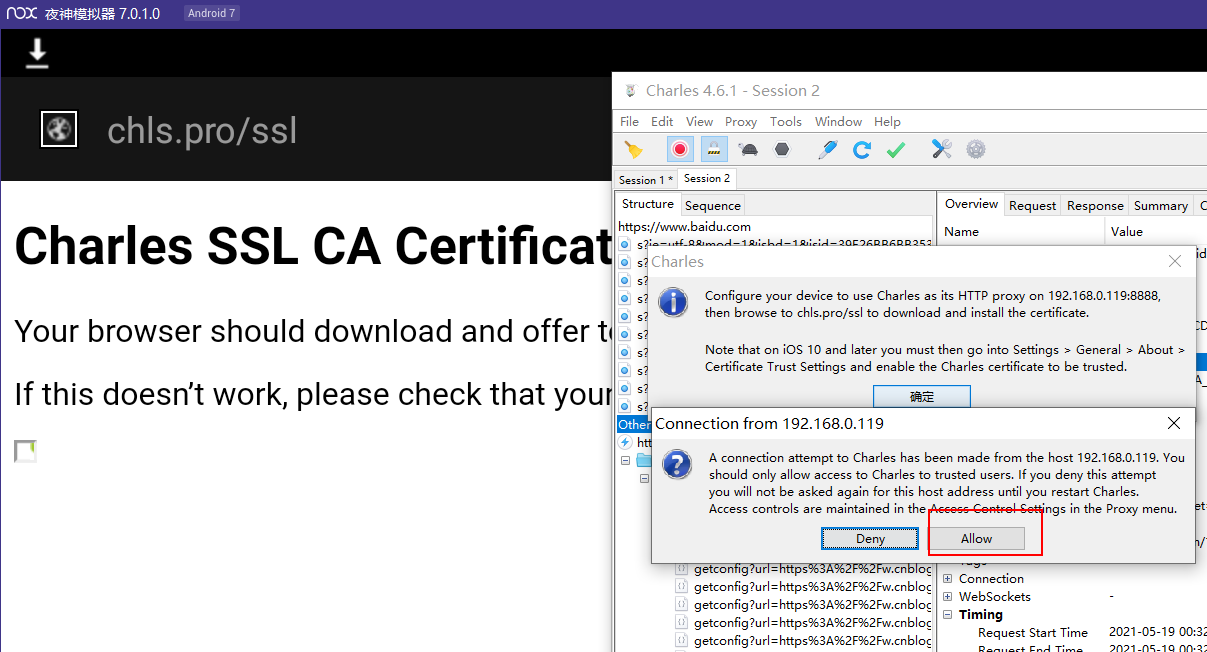Enable throttling with the turtle icon

(748, 150)
